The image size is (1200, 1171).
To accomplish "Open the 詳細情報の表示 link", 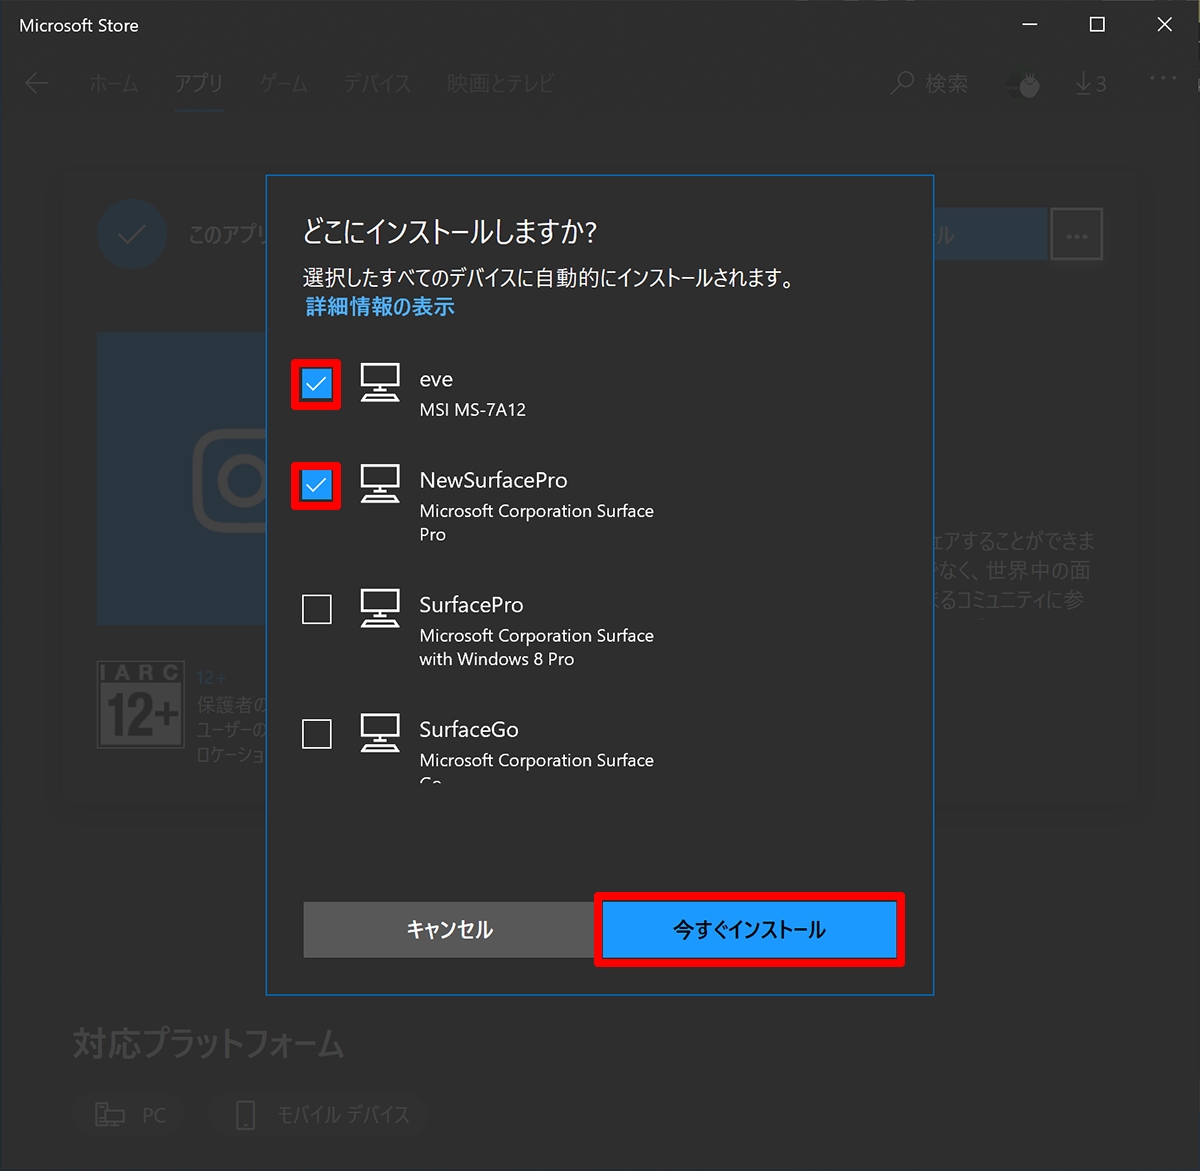I will click(380, 307).
